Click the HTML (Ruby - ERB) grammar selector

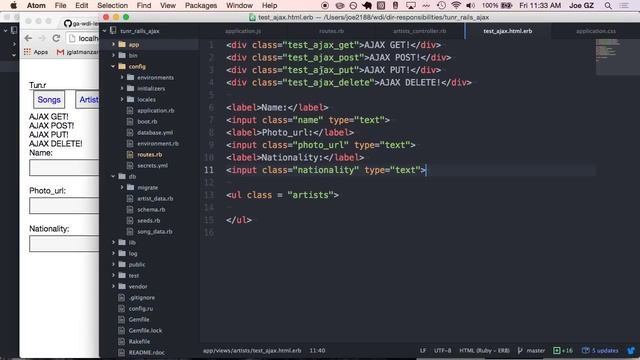tap(484, 350)
